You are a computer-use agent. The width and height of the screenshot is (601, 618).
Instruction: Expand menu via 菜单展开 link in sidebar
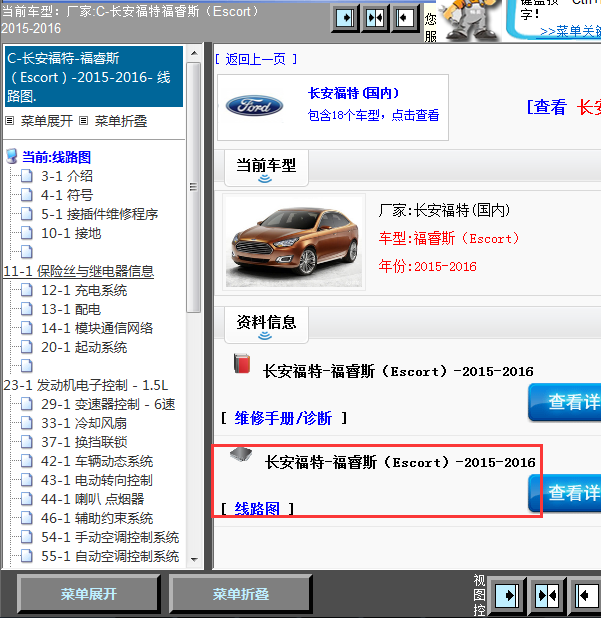[47, 121]
